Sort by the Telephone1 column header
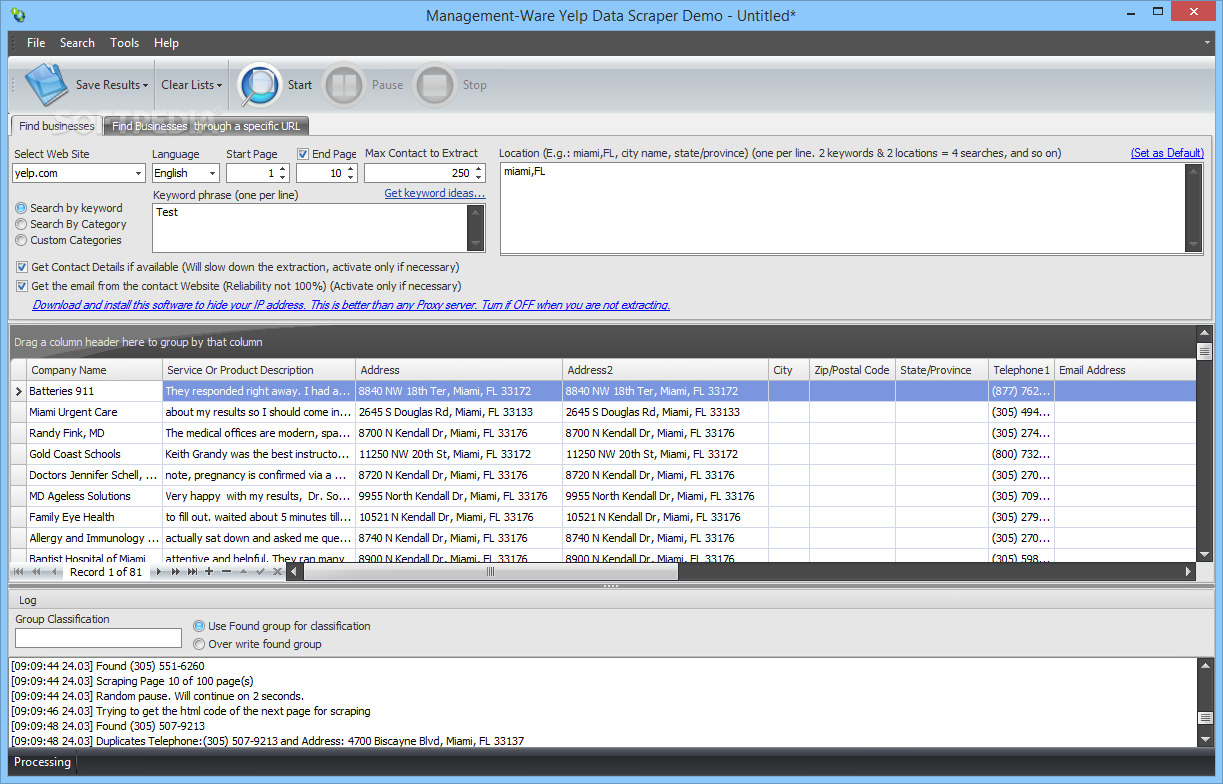This screenshot has height=784, width=1223. coord(1021,370)
